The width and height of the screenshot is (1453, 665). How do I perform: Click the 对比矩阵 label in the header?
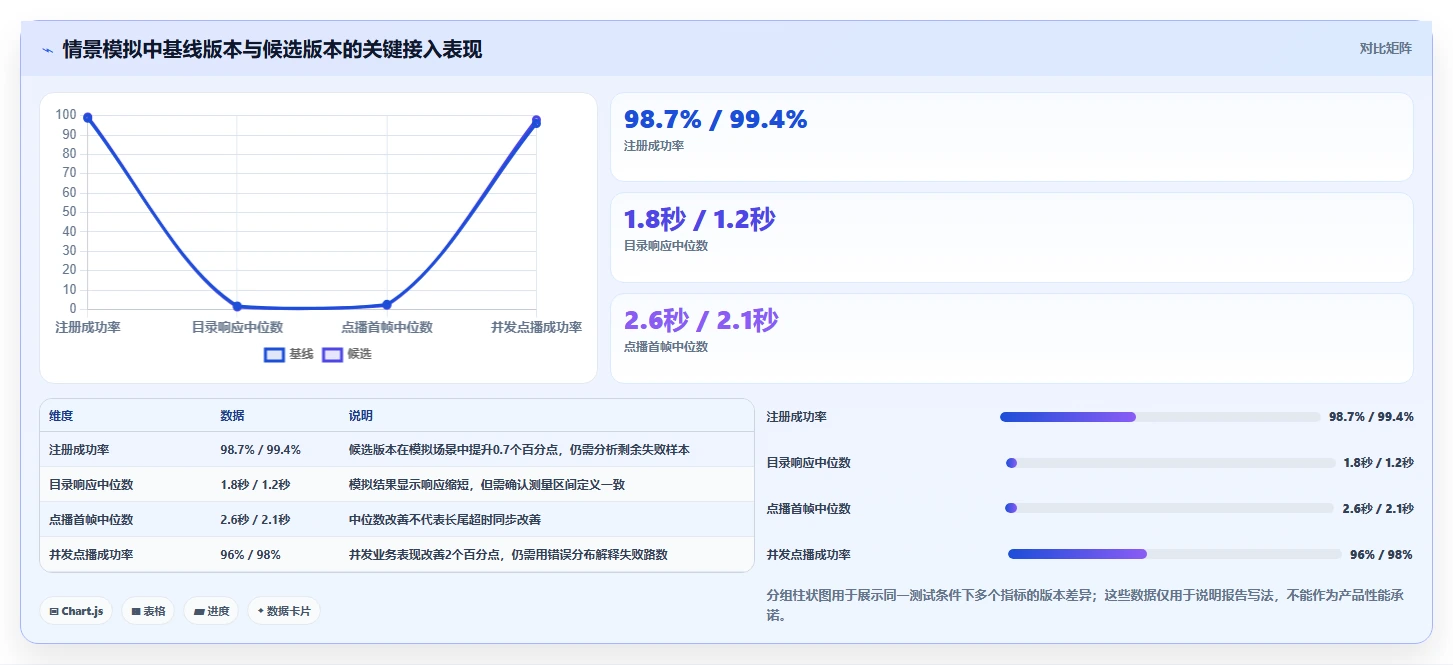coord(1385,49)
